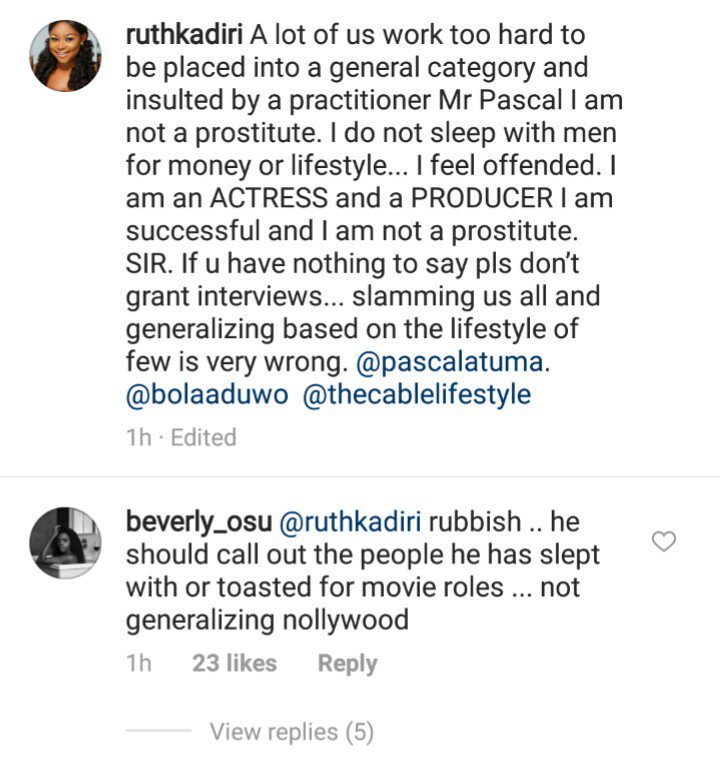Screen dimensions: 720x771
Task: Open ruthkadiri's profile picture
Action: (x=66, y=54)
